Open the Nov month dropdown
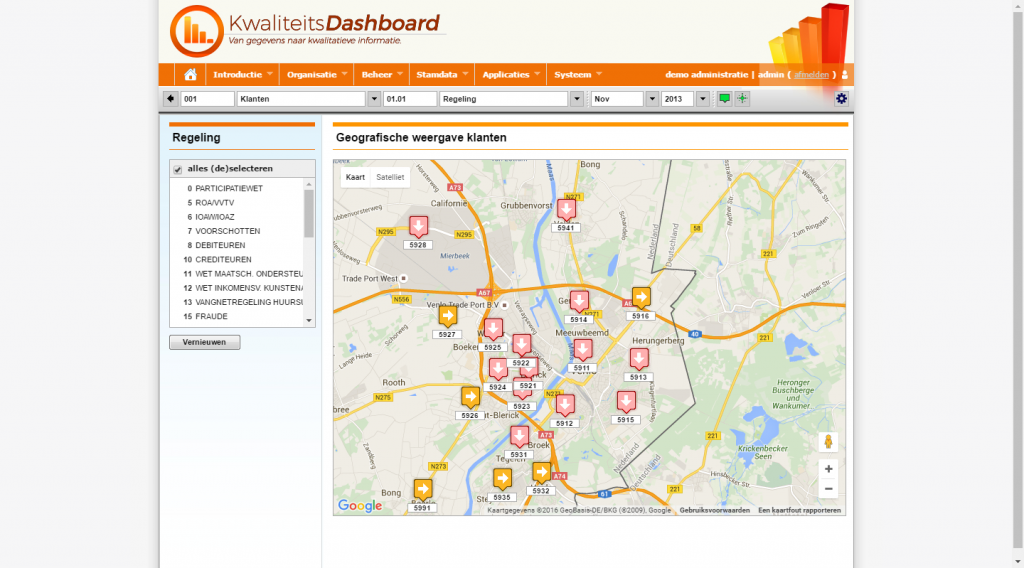Viewport: 1024px width, 568px height. [652, 99]
